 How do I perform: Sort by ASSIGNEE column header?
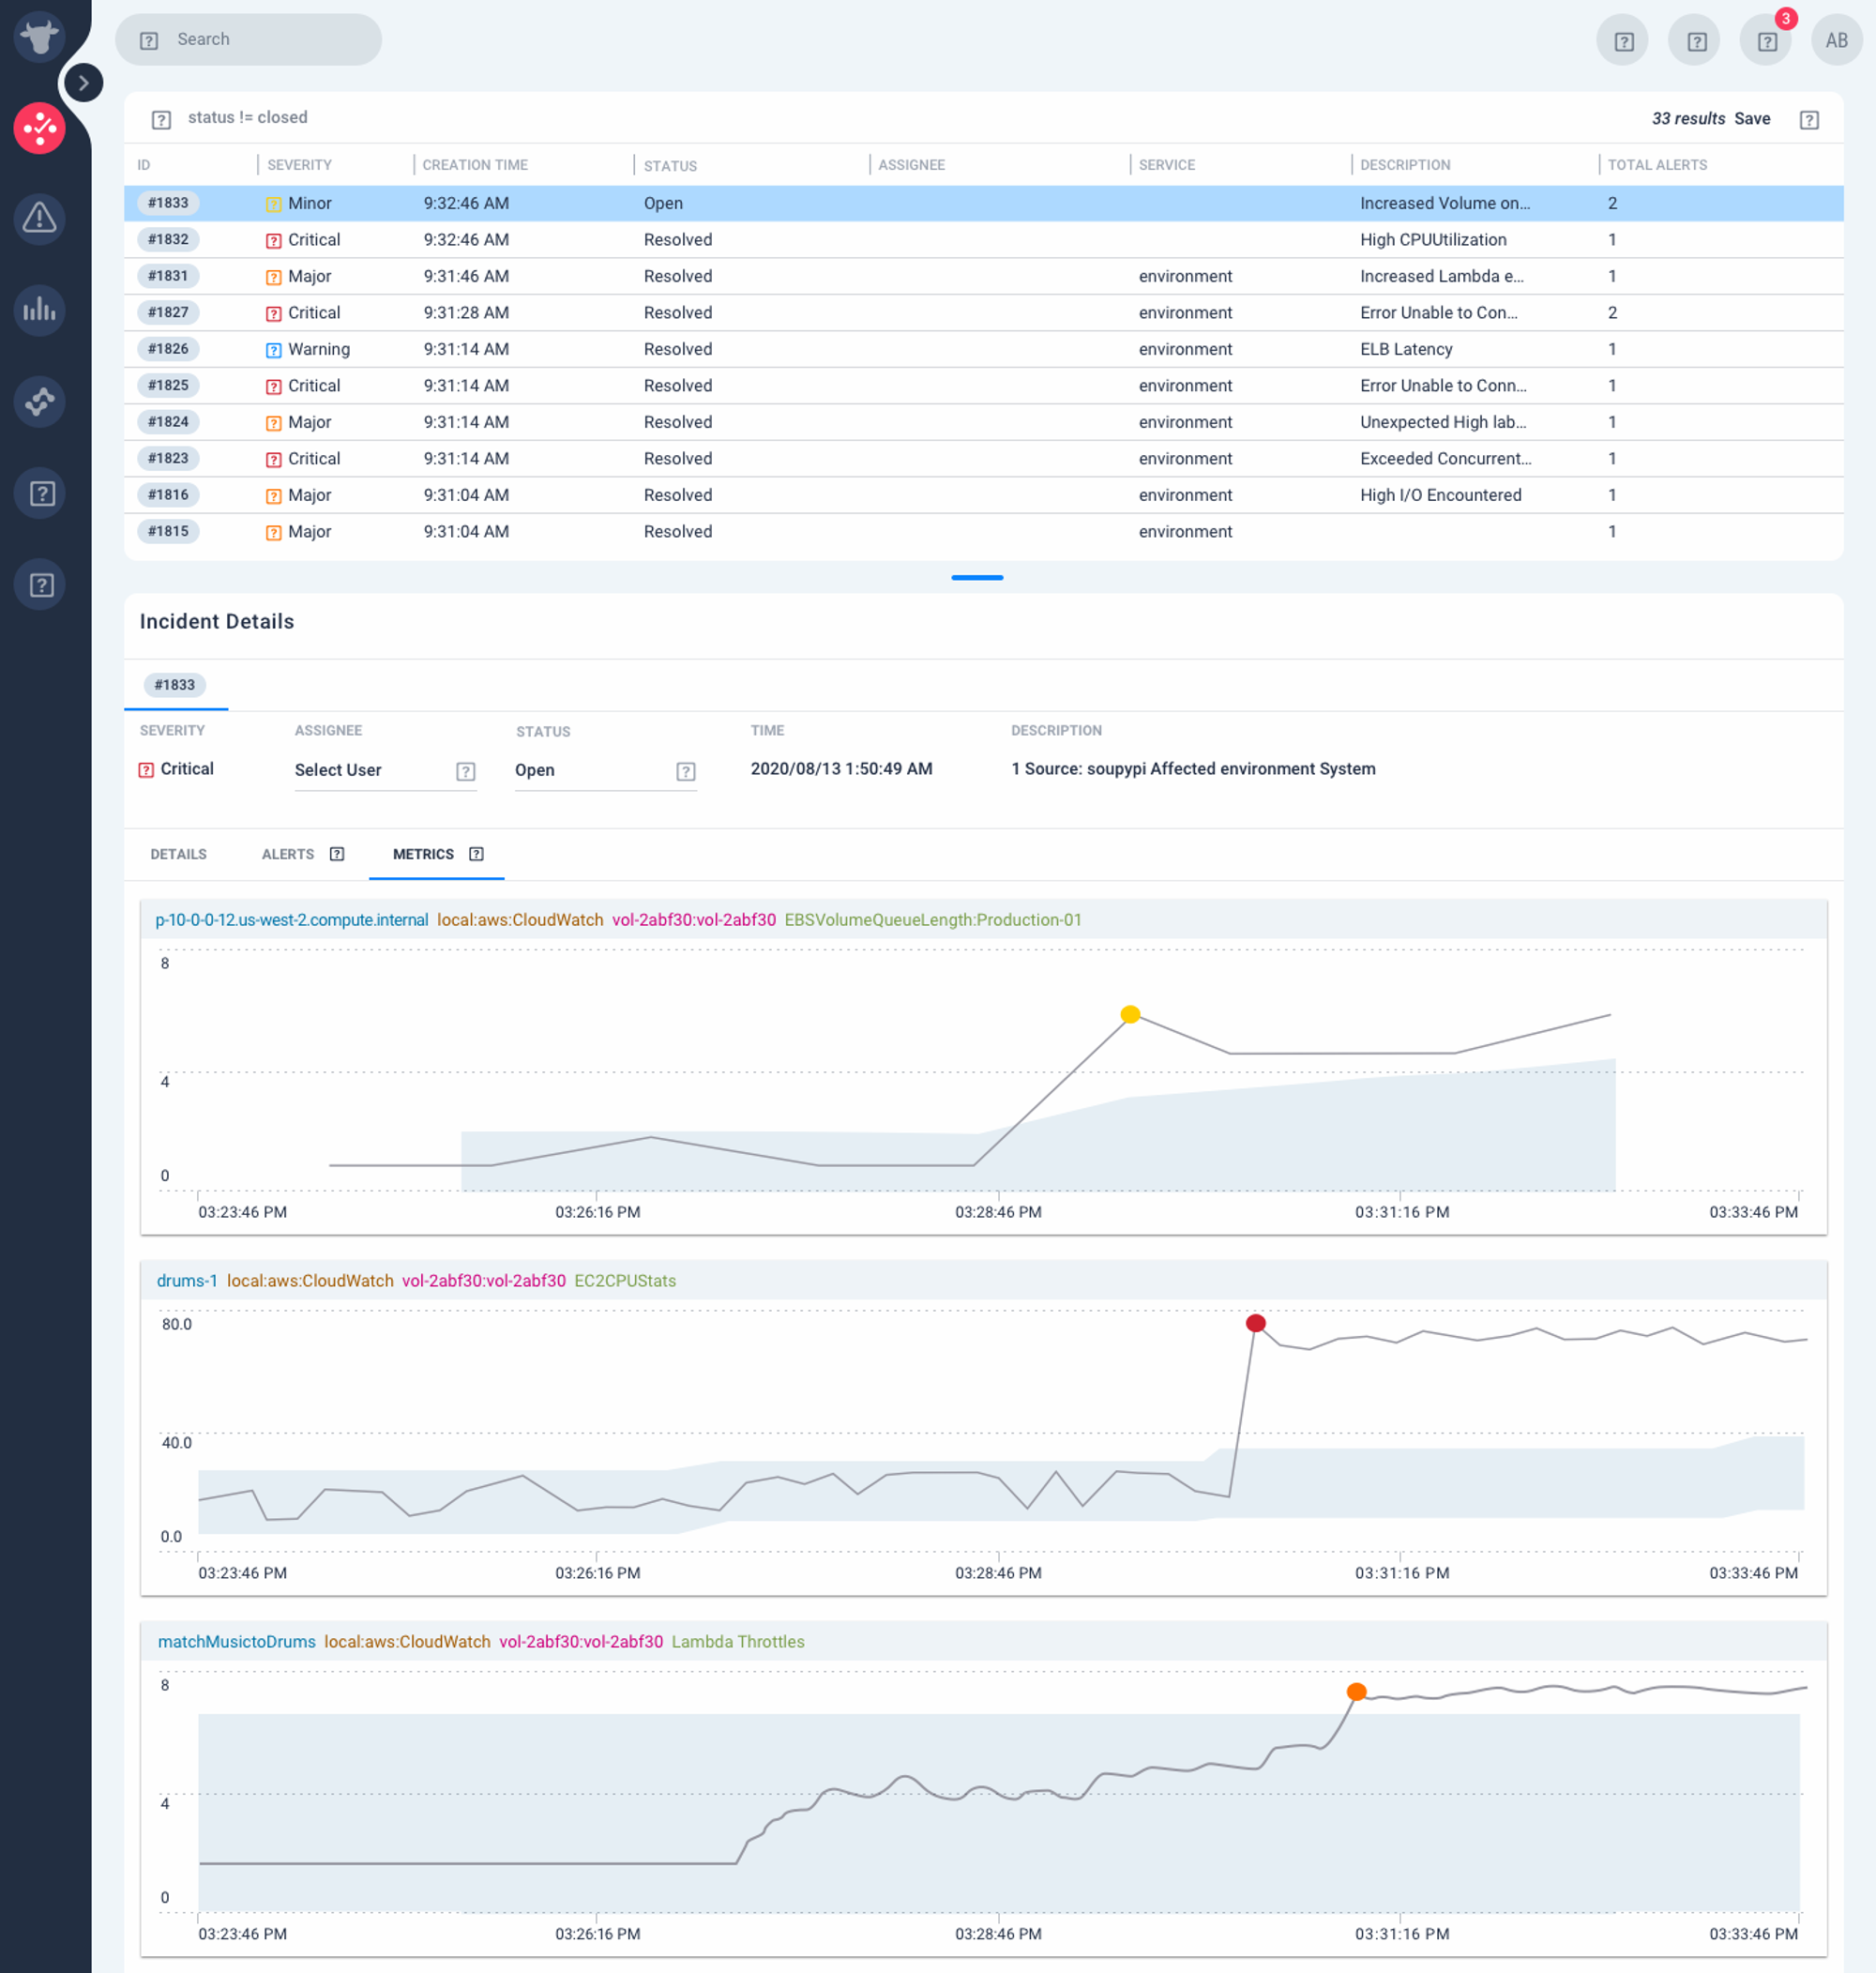click(x=911, y=165)
